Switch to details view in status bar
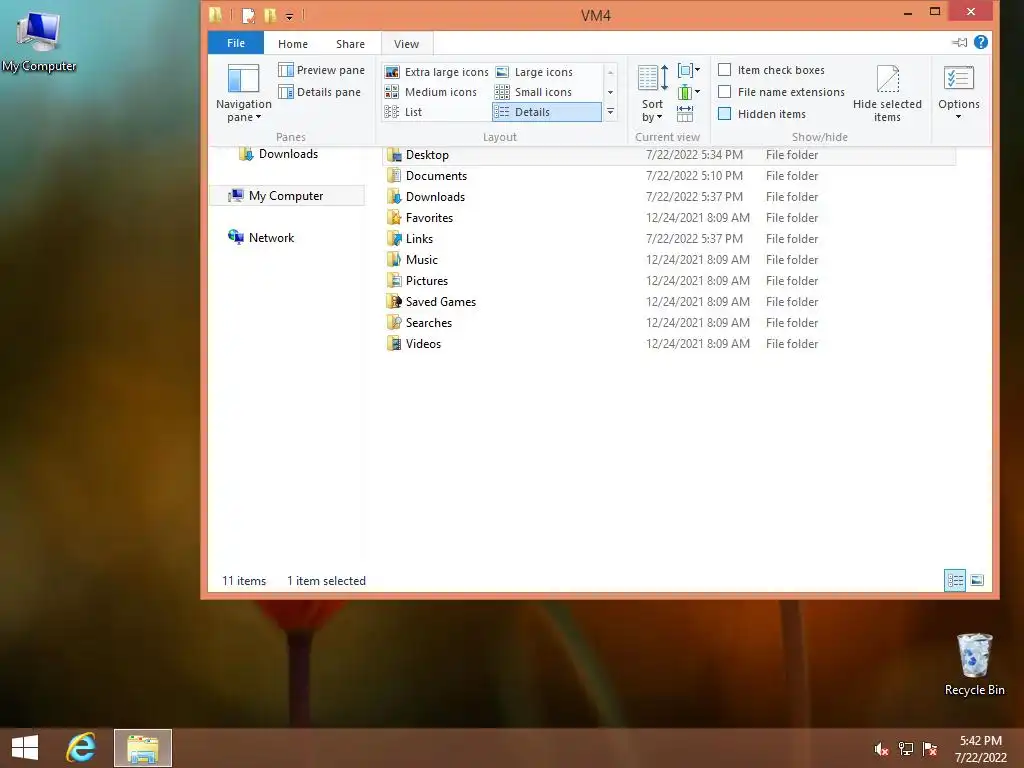1024x768 pixels. [x=955, y=580]
